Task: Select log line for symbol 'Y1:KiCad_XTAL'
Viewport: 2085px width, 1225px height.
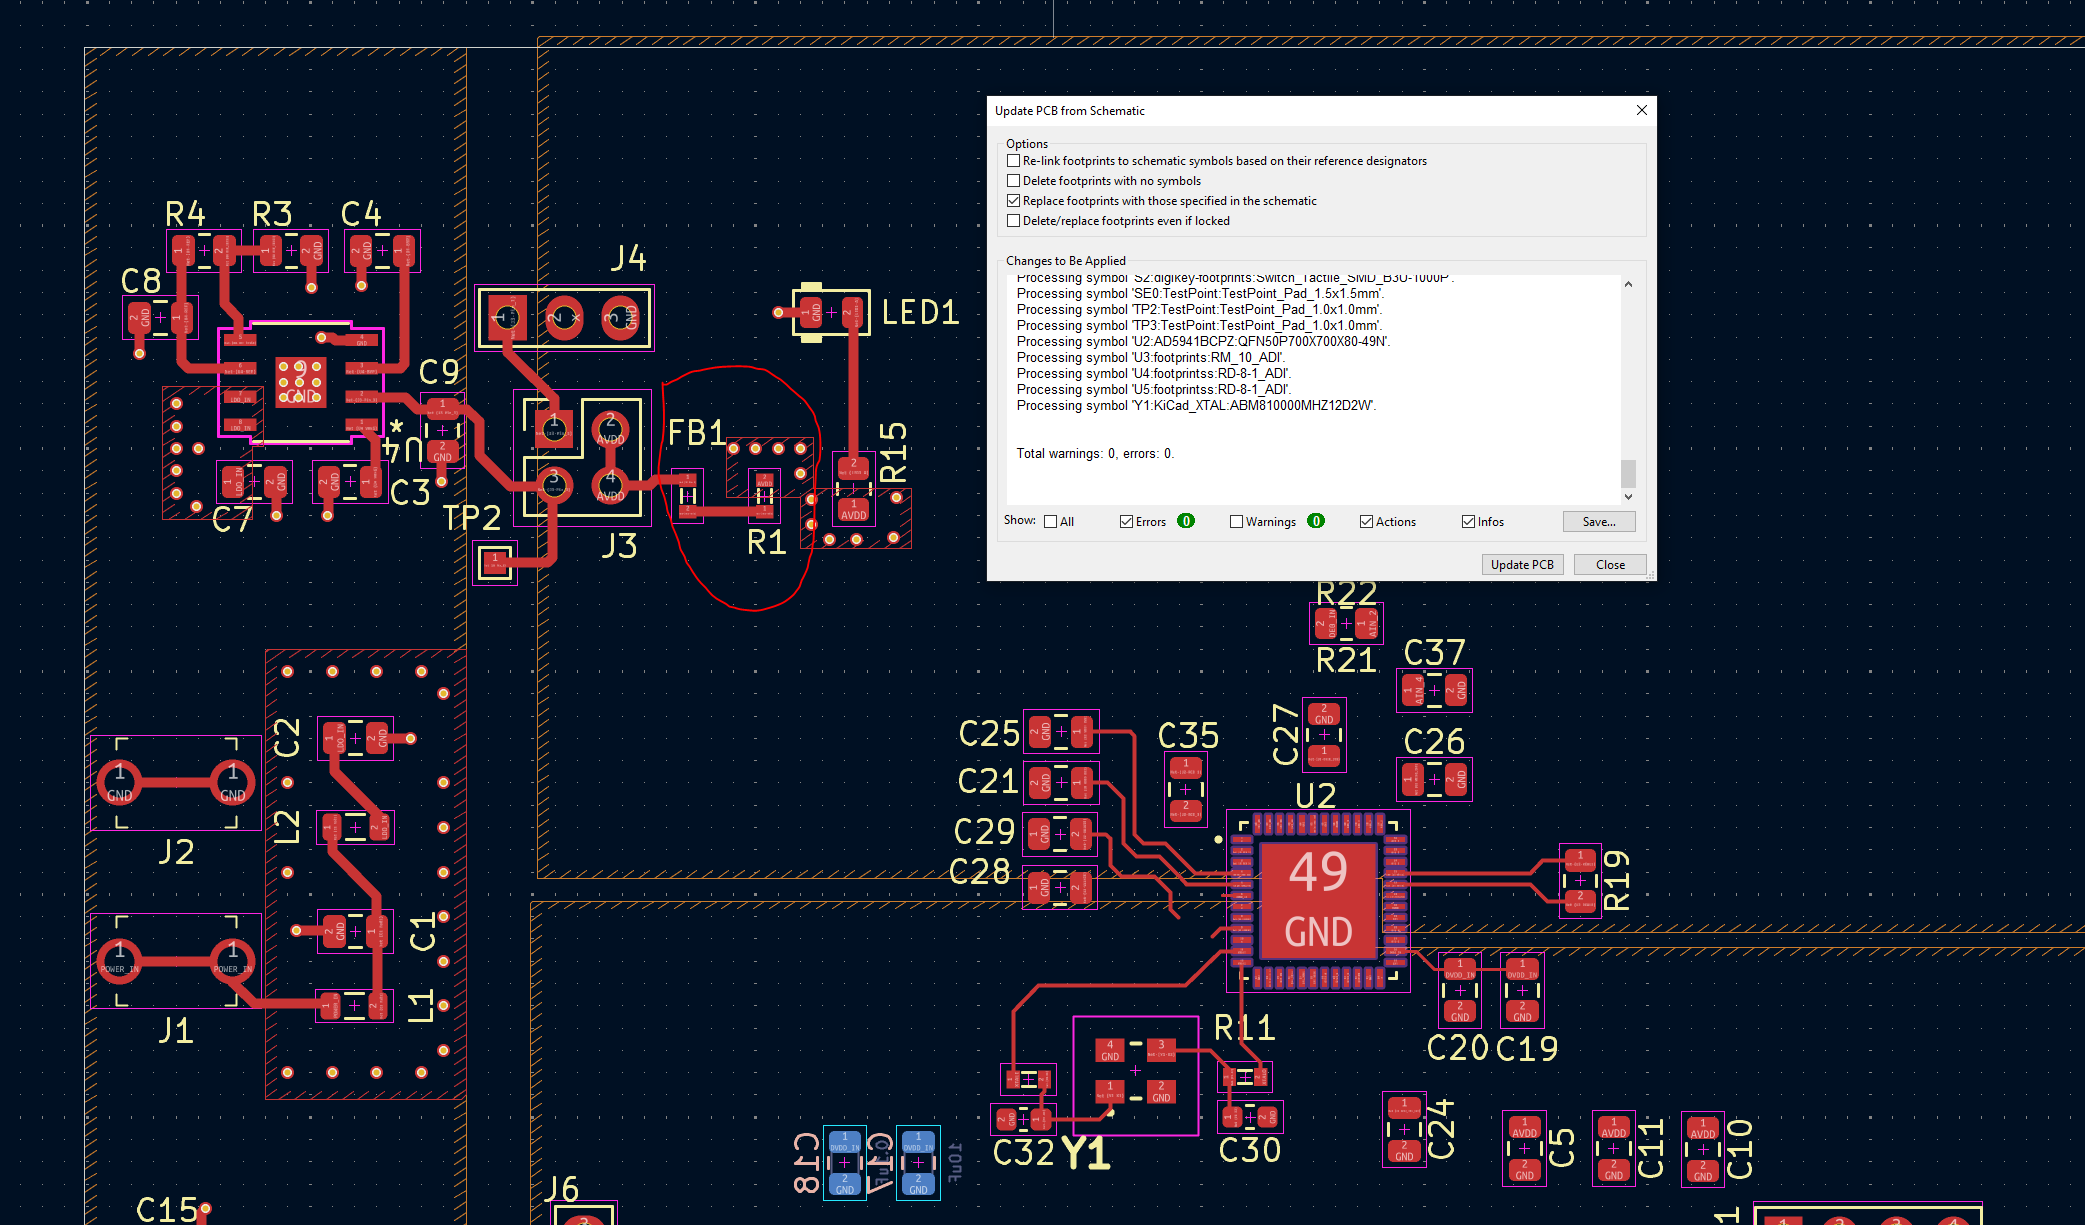Action: (1196, 406)
